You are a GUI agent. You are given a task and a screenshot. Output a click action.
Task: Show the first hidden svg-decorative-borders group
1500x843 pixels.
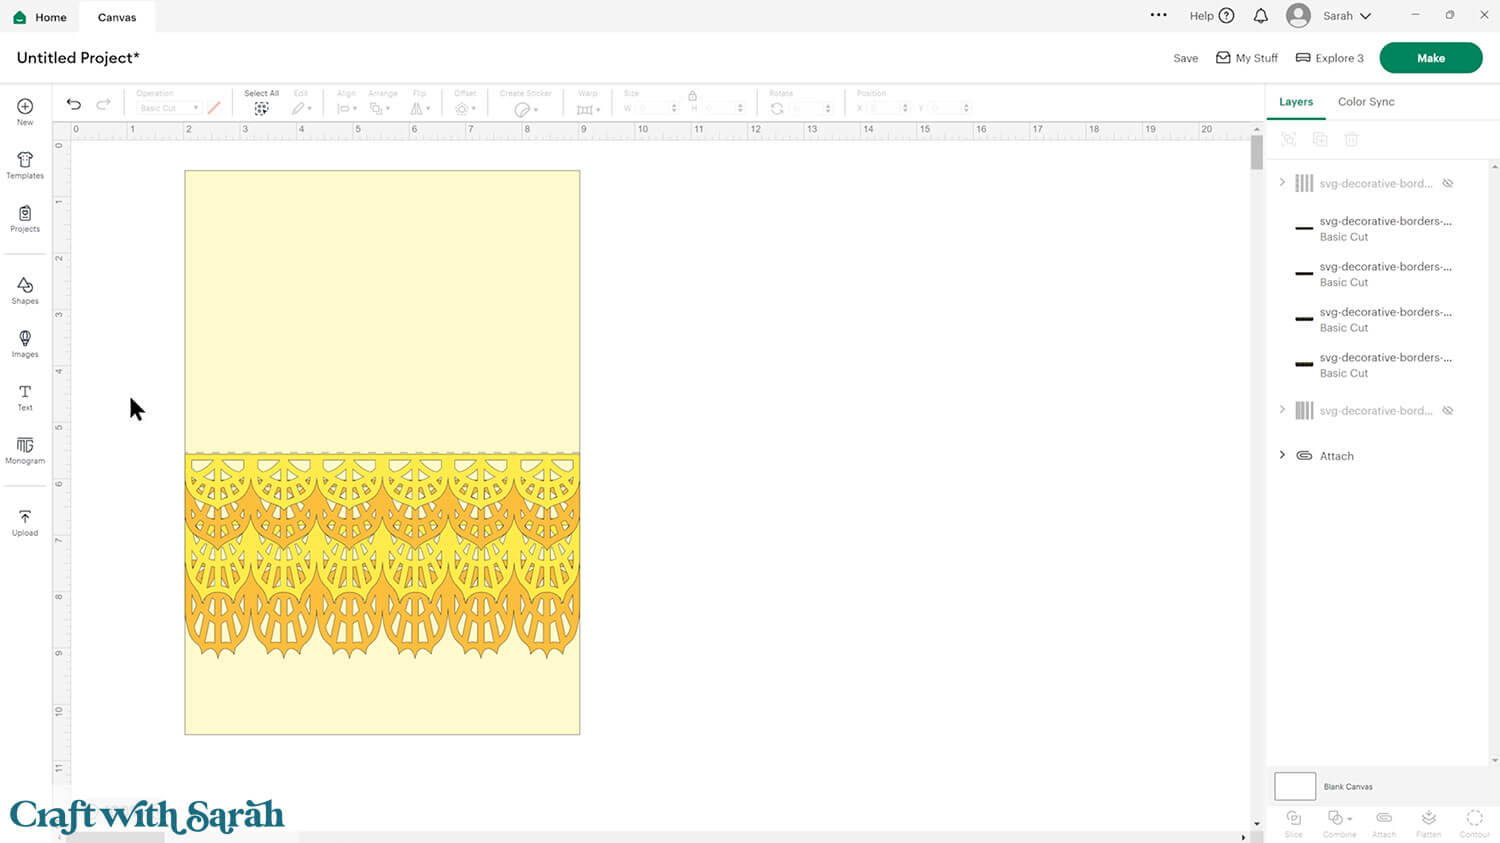click(1447, 184)
